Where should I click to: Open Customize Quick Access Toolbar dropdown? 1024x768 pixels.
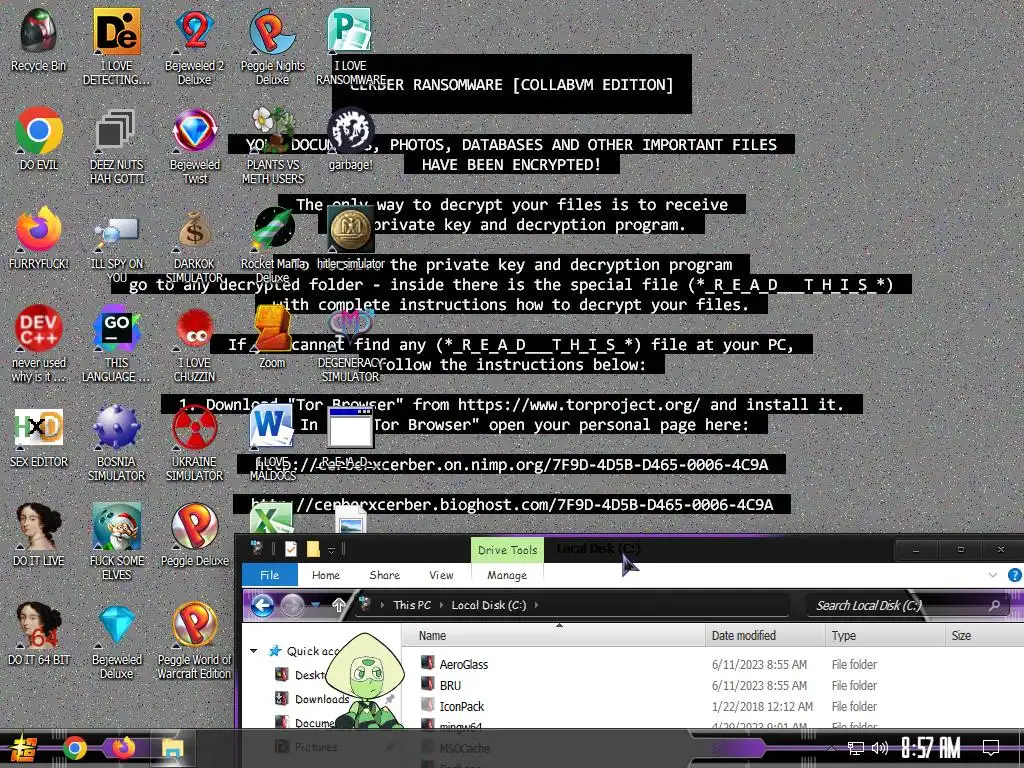pyautogui.click(x=331, y=551)
